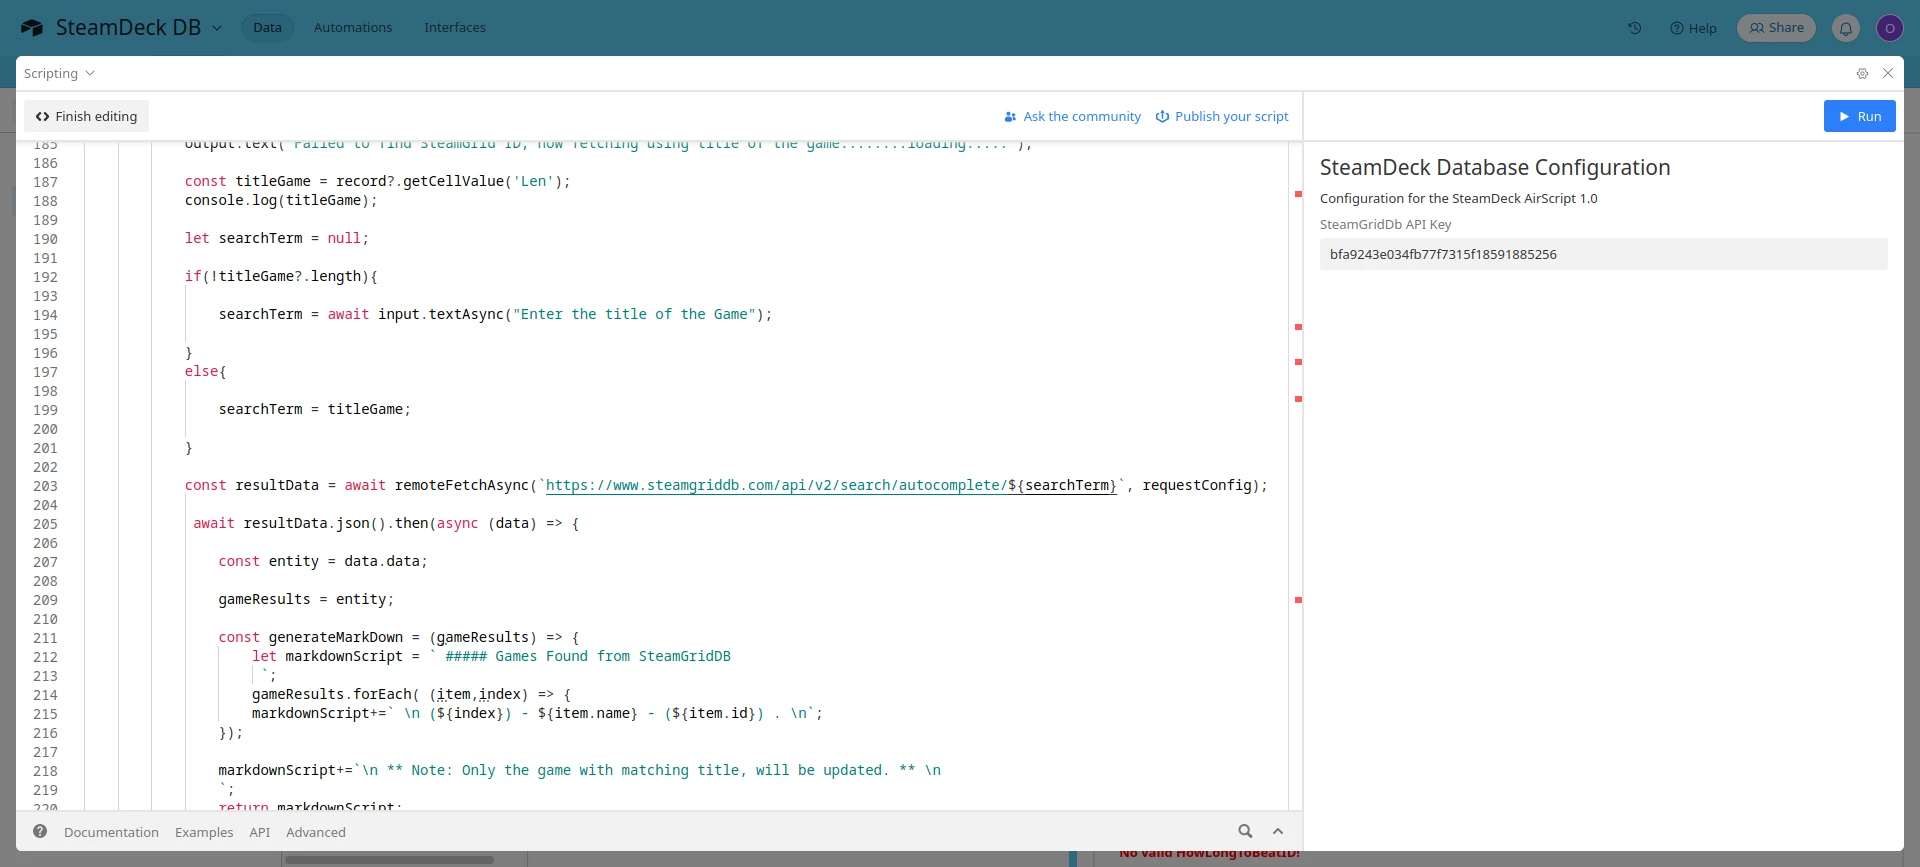Click Finish editing button
This screenshot has width=1920, height=867.
tap(86, 116)
